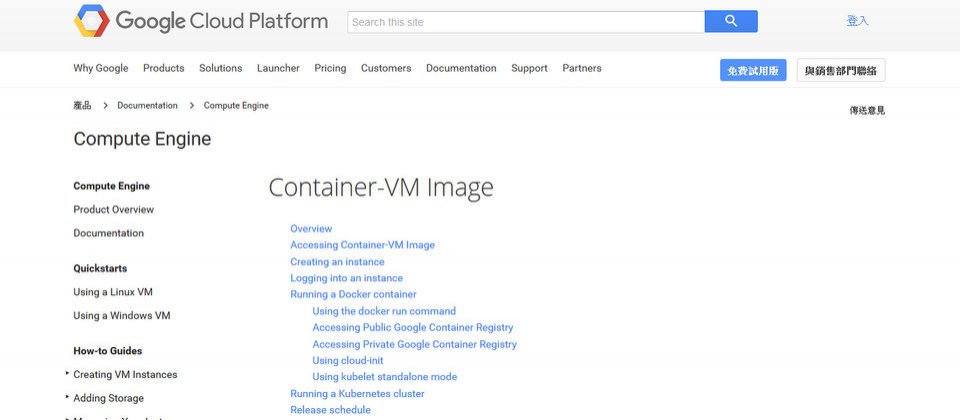Click the send feedback link

[867, 111]
